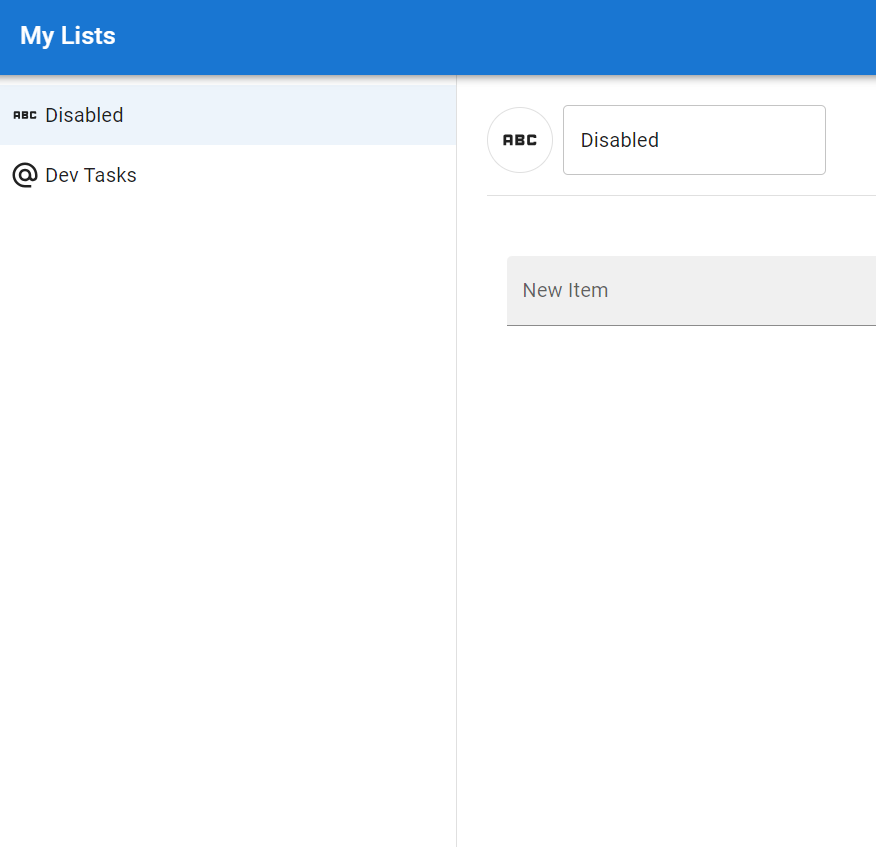
Task: Click the My Lists header title
Action: 68,36
